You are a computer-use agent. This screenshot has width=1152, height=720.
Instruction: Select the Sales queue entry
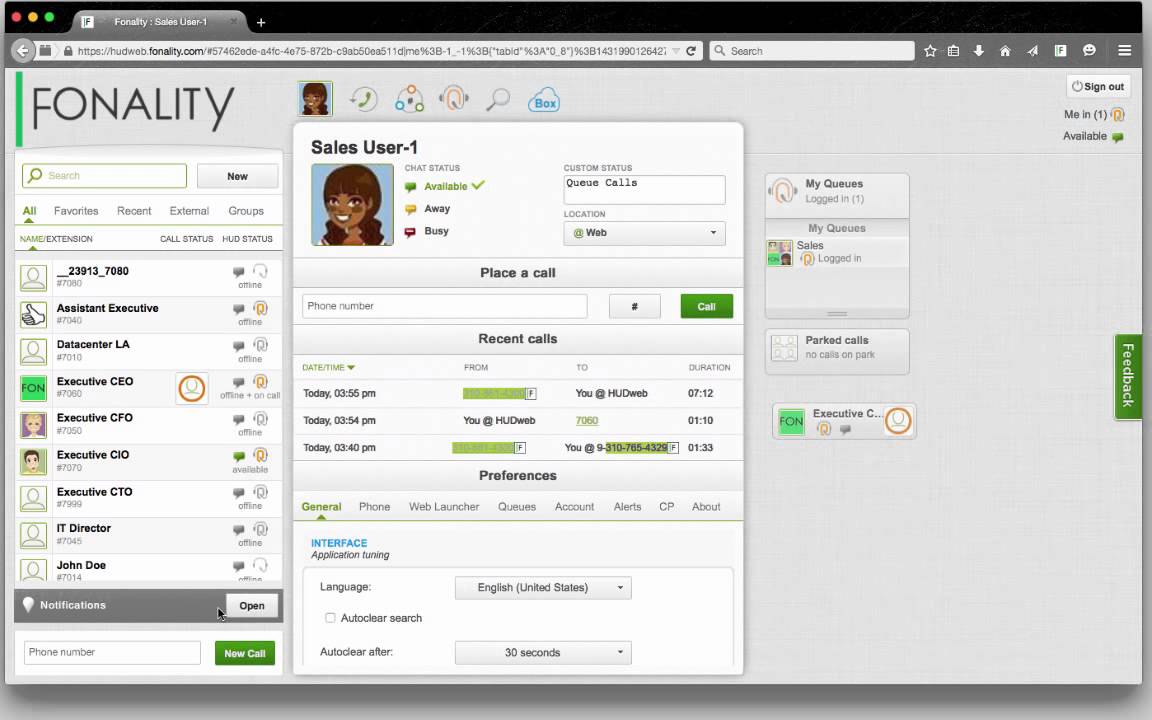pos(837,252)
